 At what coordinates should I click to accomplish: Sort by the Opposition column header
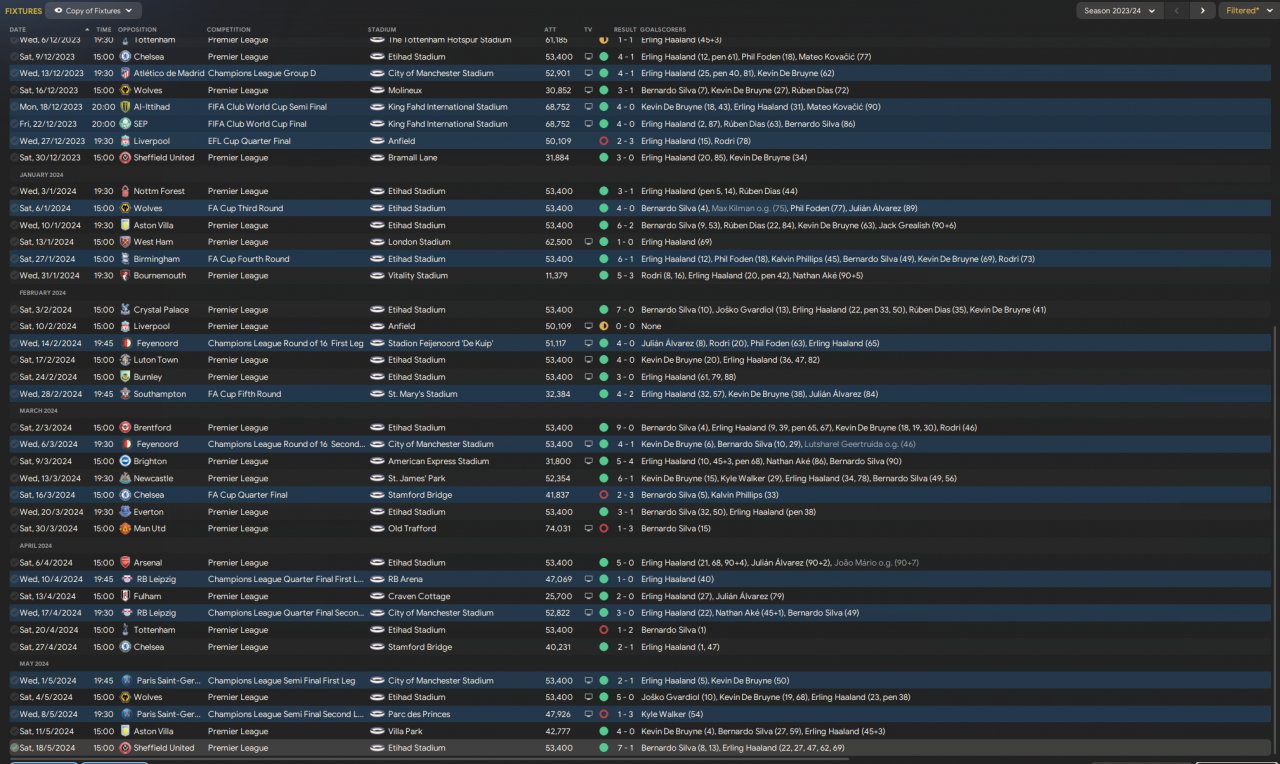[x=137, y=29]
